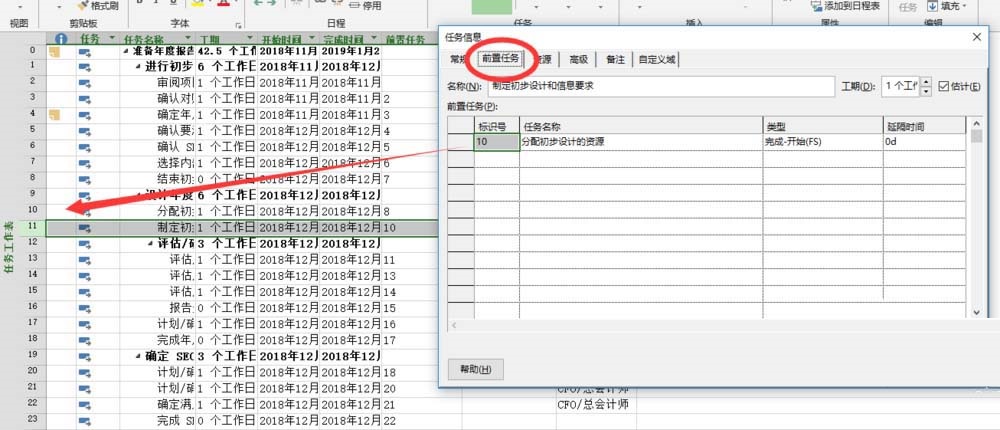The width and height of the screenshot is (1000, 430).
Task: Click the task mode icon in row 2
Action: (x=85, y=83)
